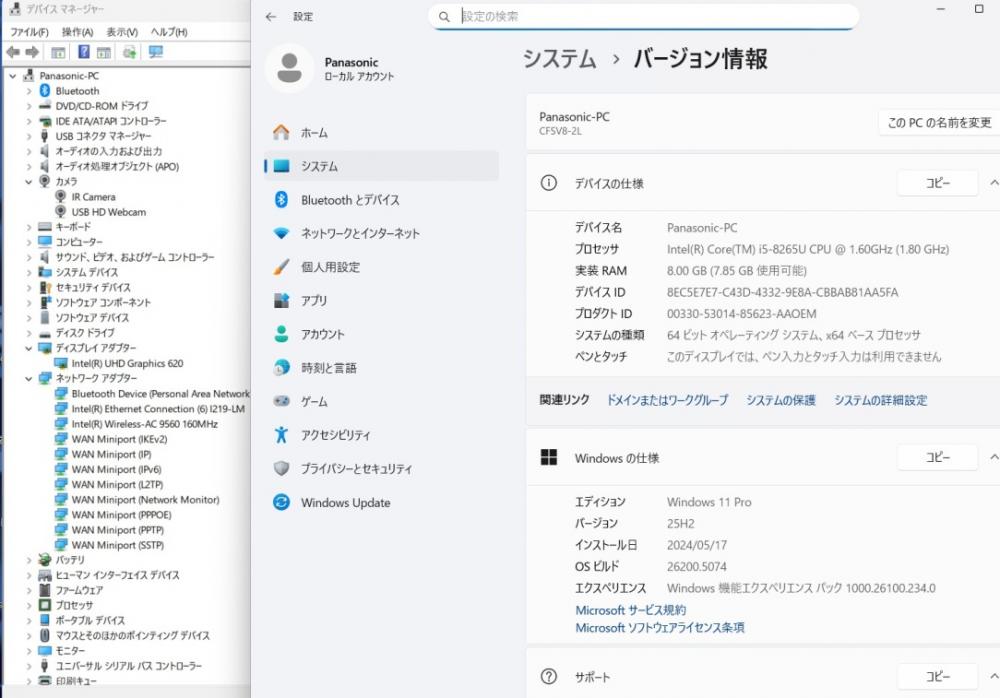
Task: Click Back arrow in Device Manager toolbar
Action: [x=13, y=52]
